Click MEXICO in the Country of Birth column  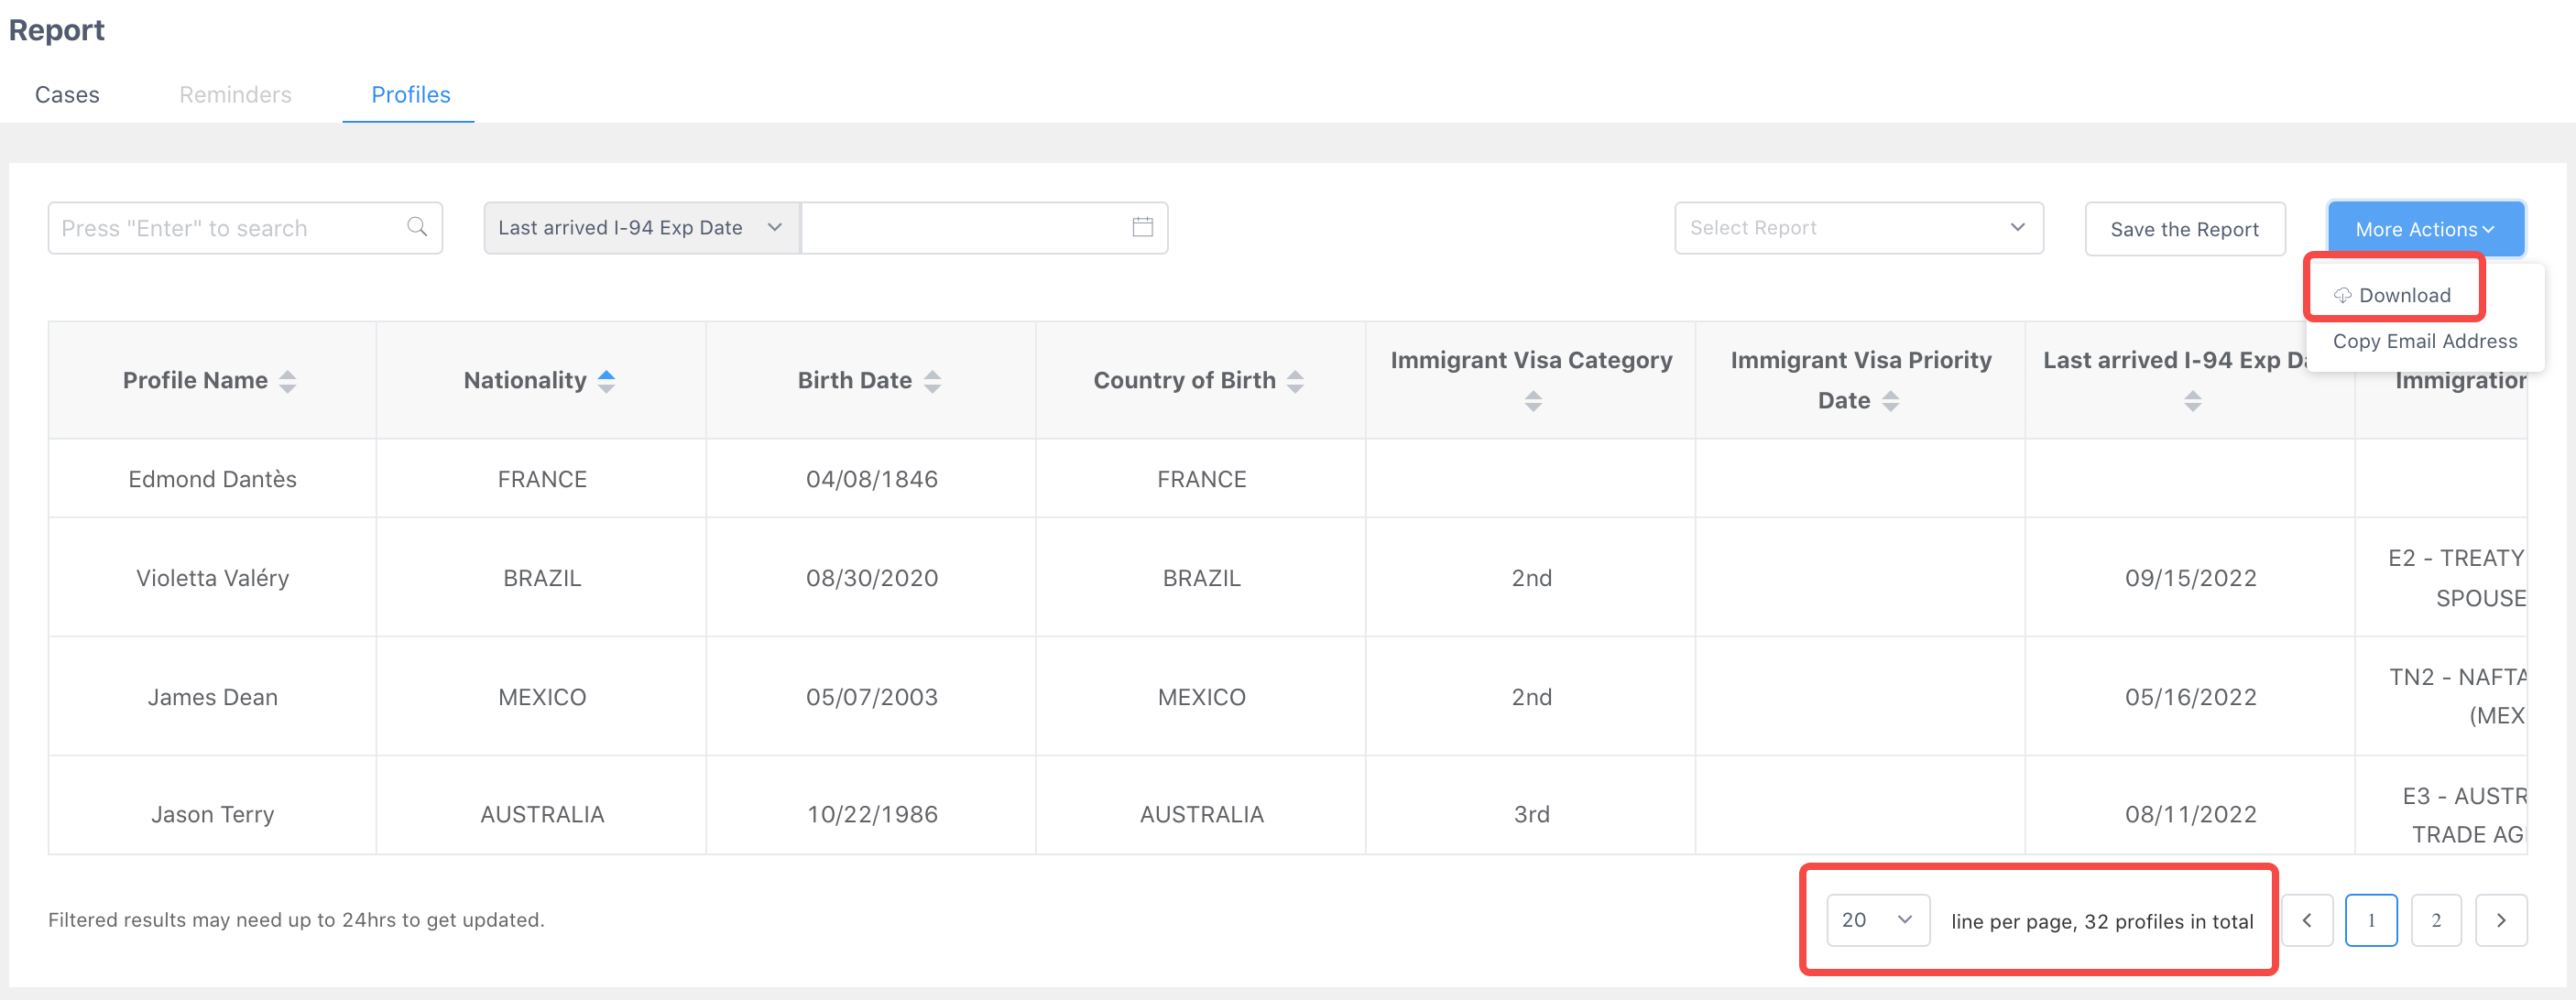[1201, 697]
